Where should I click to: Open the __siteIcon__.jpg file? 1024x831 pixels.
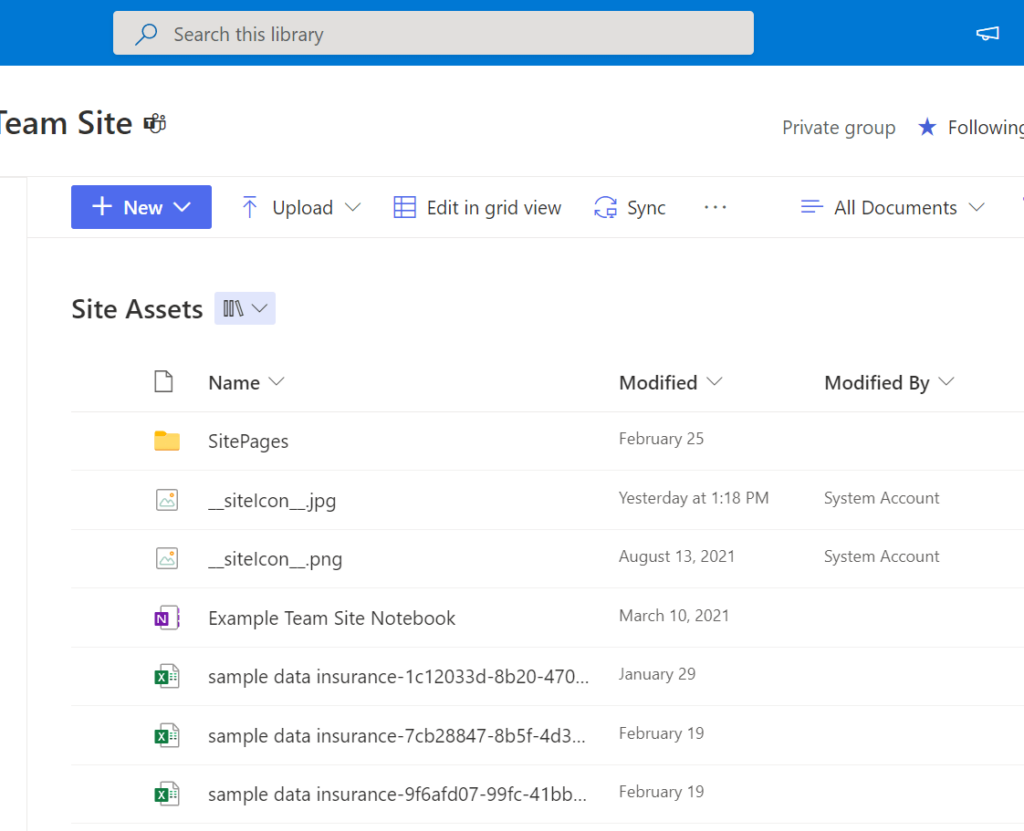click(272, 500)
